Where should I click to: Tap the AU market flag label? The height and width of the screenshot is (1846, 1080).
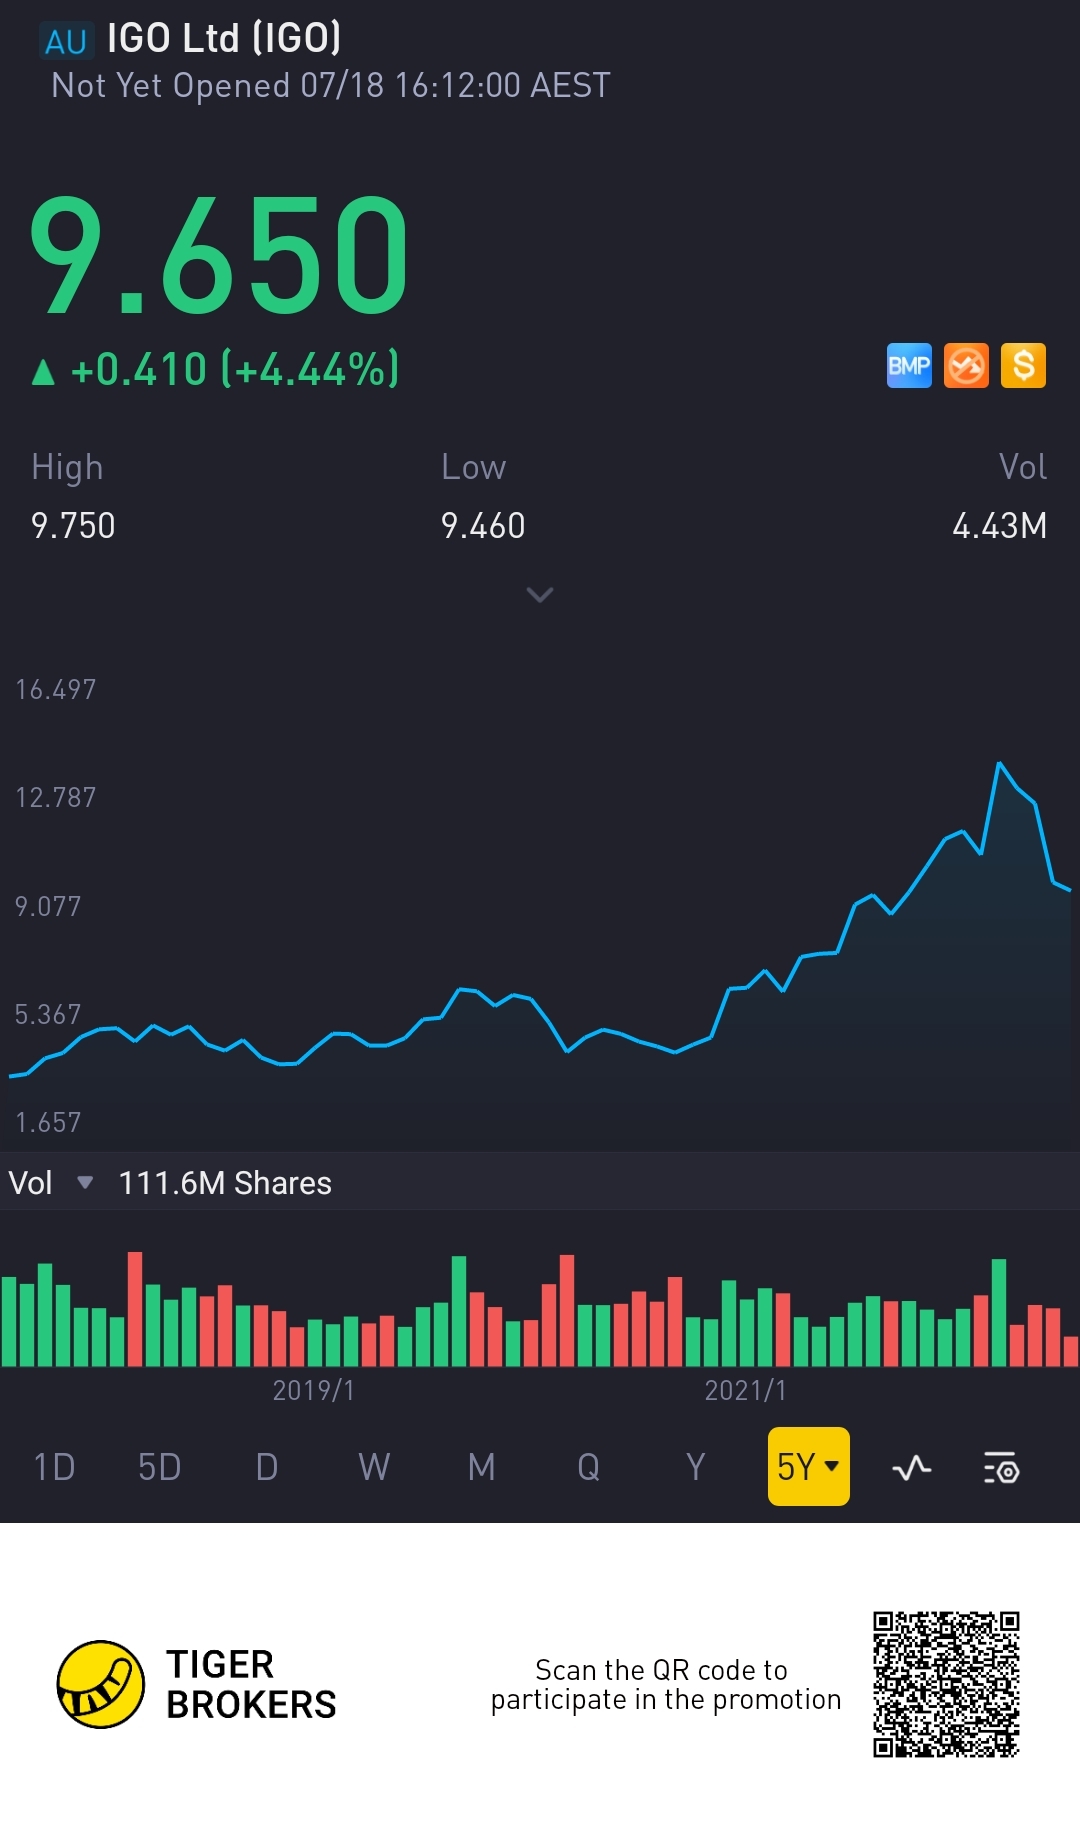point(66,41)
